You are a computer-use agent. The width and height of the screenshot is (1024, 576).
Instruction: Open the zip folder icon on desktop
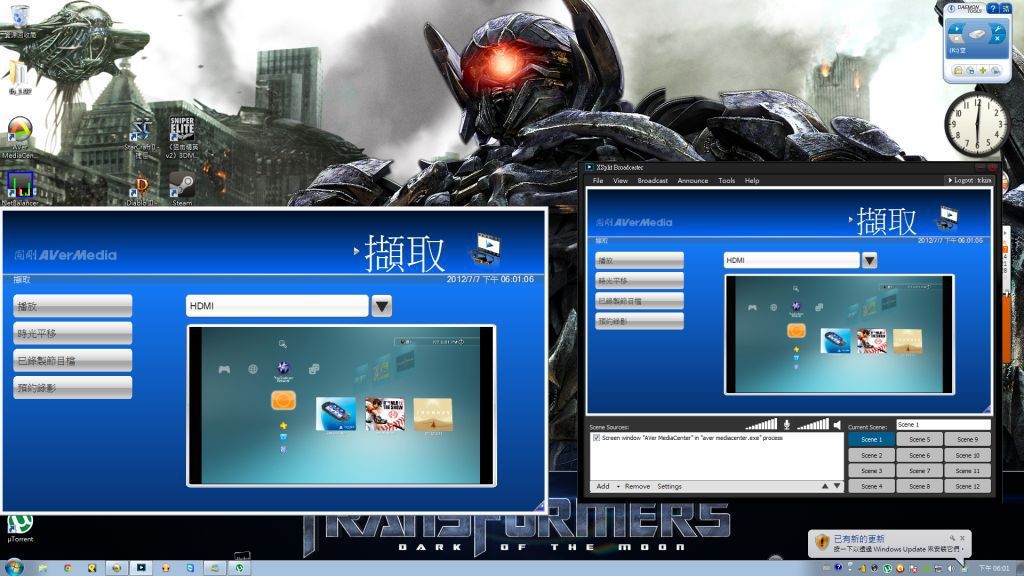(19, 77)
